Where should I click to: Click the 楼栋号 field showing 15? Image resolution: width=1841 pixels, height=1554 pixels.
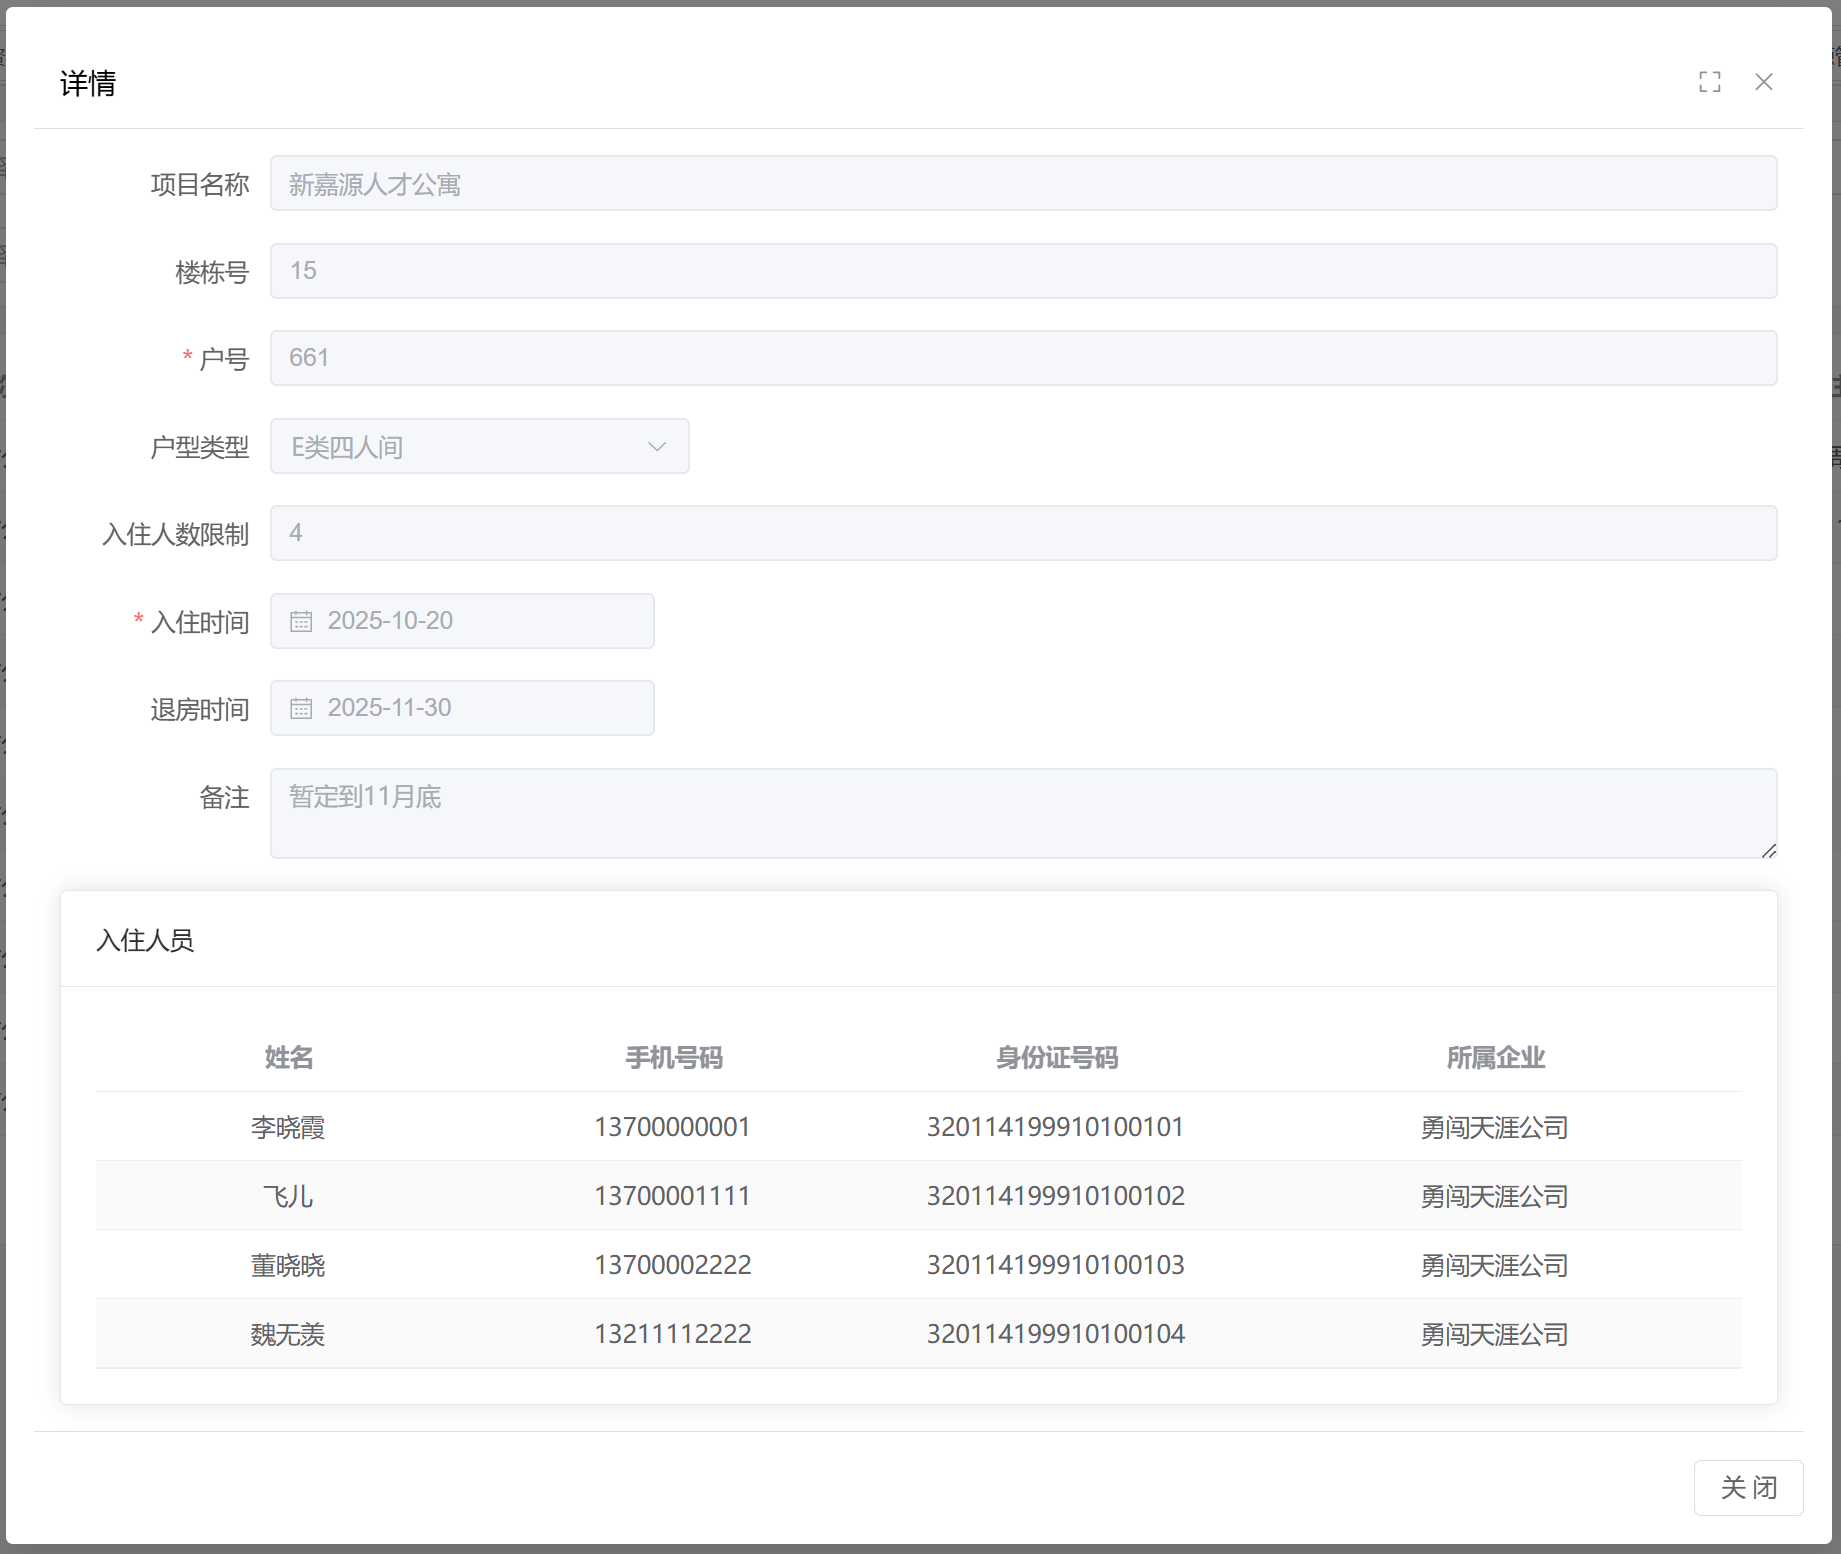pos(1022,271)
